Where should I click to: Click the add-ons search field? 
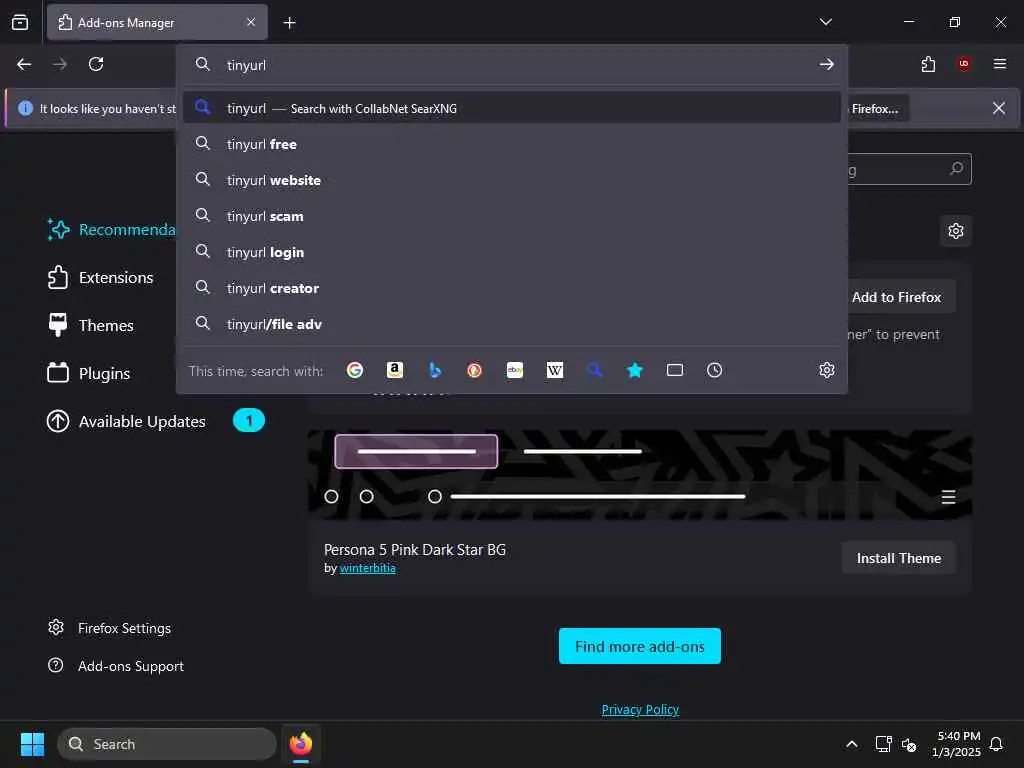[x=909, y=169]
